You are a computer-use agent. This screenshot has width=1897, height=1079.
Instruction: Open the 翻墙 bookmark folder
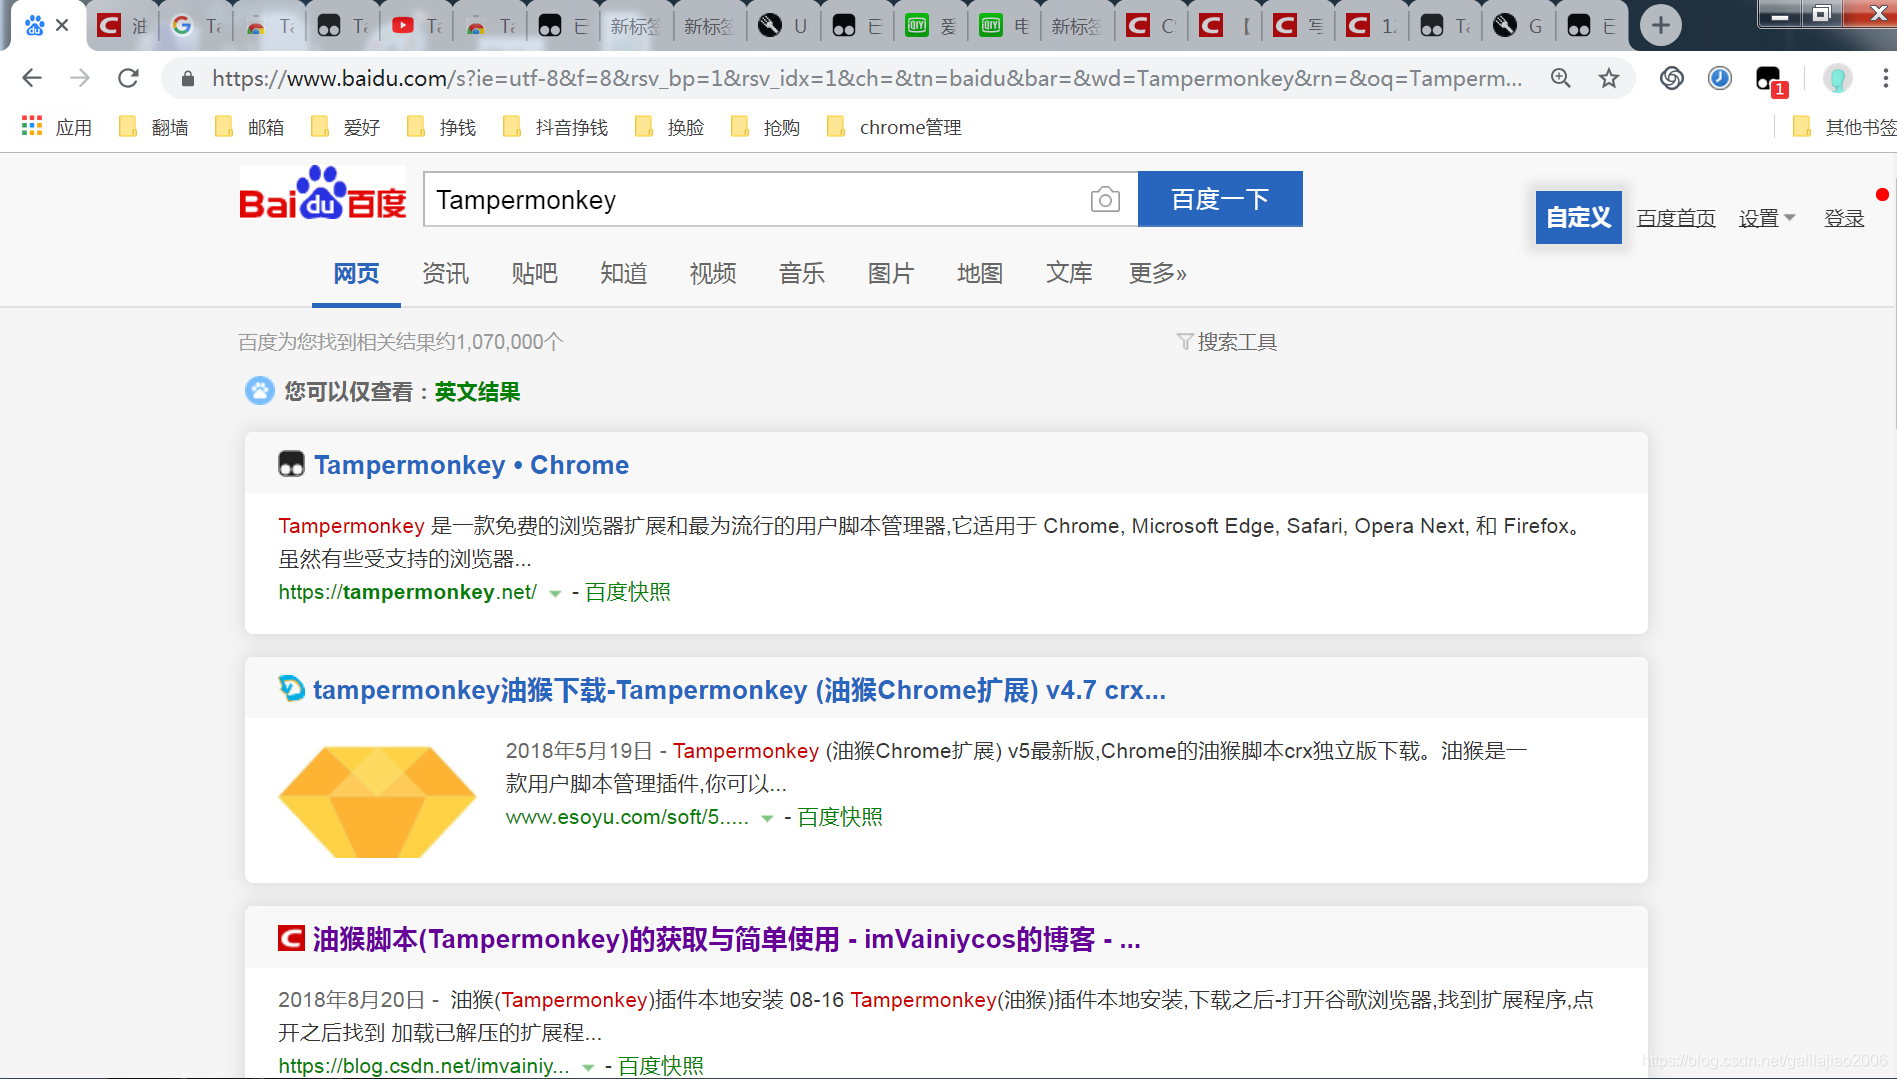(x=154, y=127)
